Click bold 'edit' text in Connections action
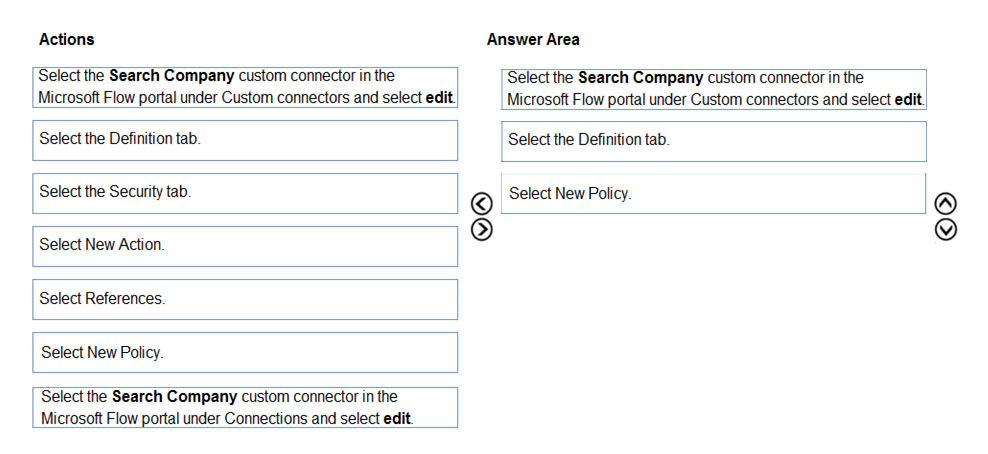 397,418
